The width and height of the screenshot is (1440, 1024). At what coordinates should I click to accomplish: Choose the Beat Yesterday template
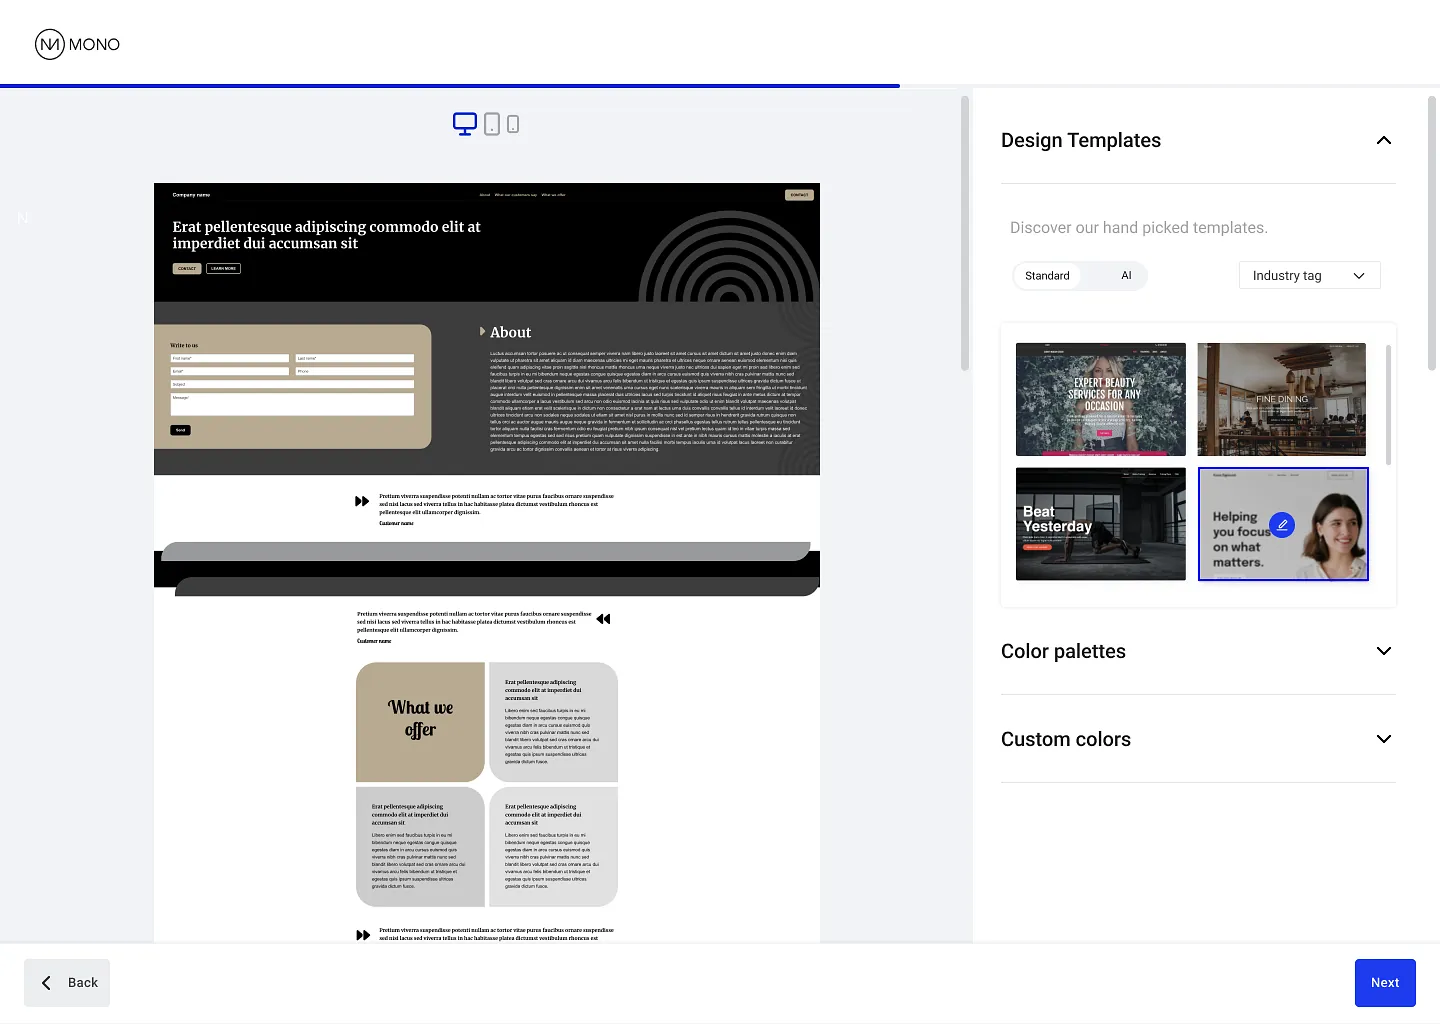coord(1101,524)
